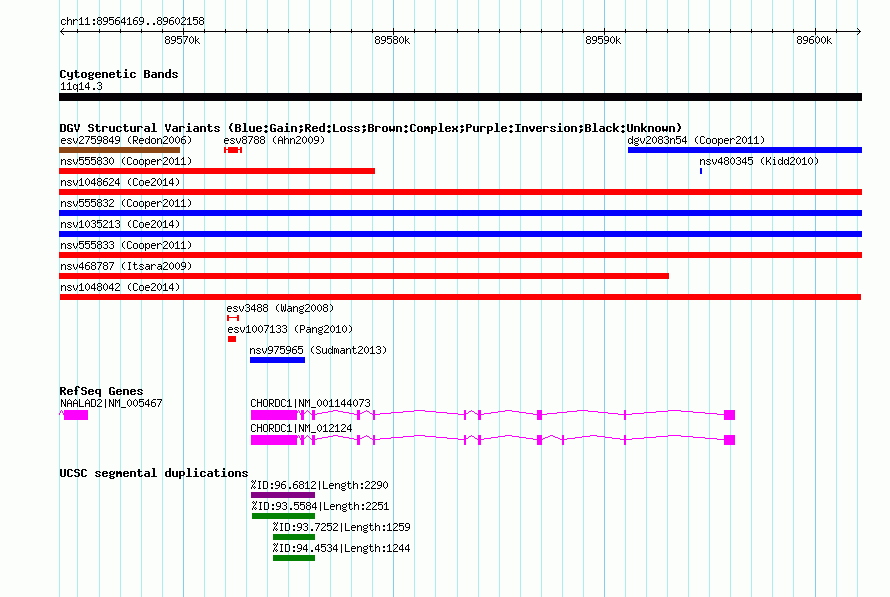This screenshot has height=597, width=890.
Task: Select the red nsv1048042 loss bar
Action: 460,297
